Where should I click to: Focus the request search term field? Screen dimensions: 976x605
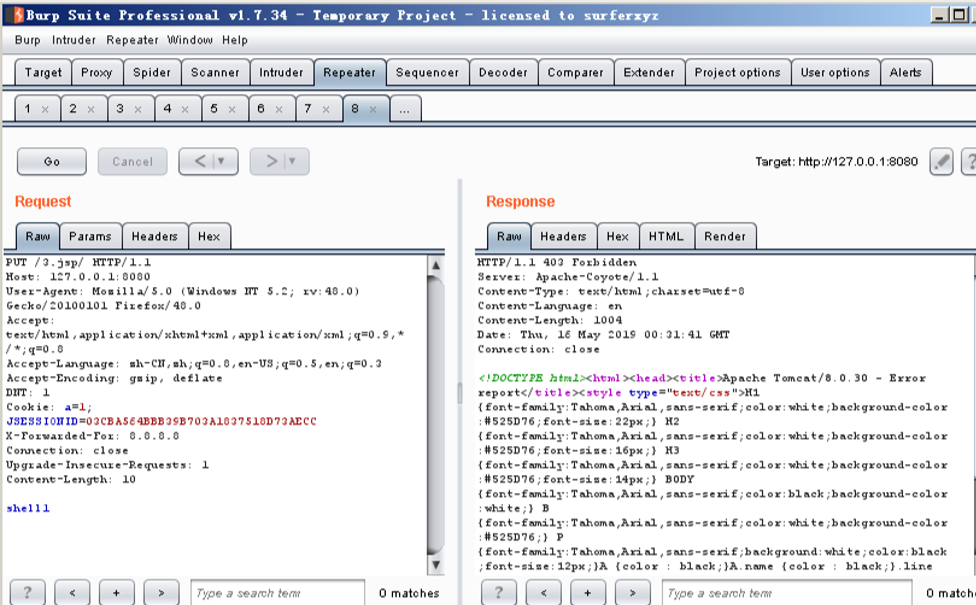click(x=278, y=593)
